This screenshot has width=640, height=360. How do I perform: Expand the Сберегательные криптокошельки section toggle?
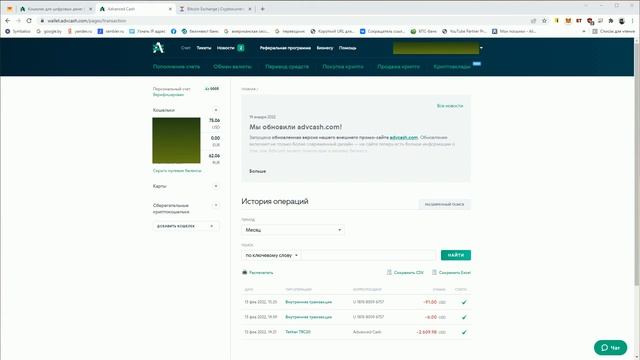(x=216, y=205)
